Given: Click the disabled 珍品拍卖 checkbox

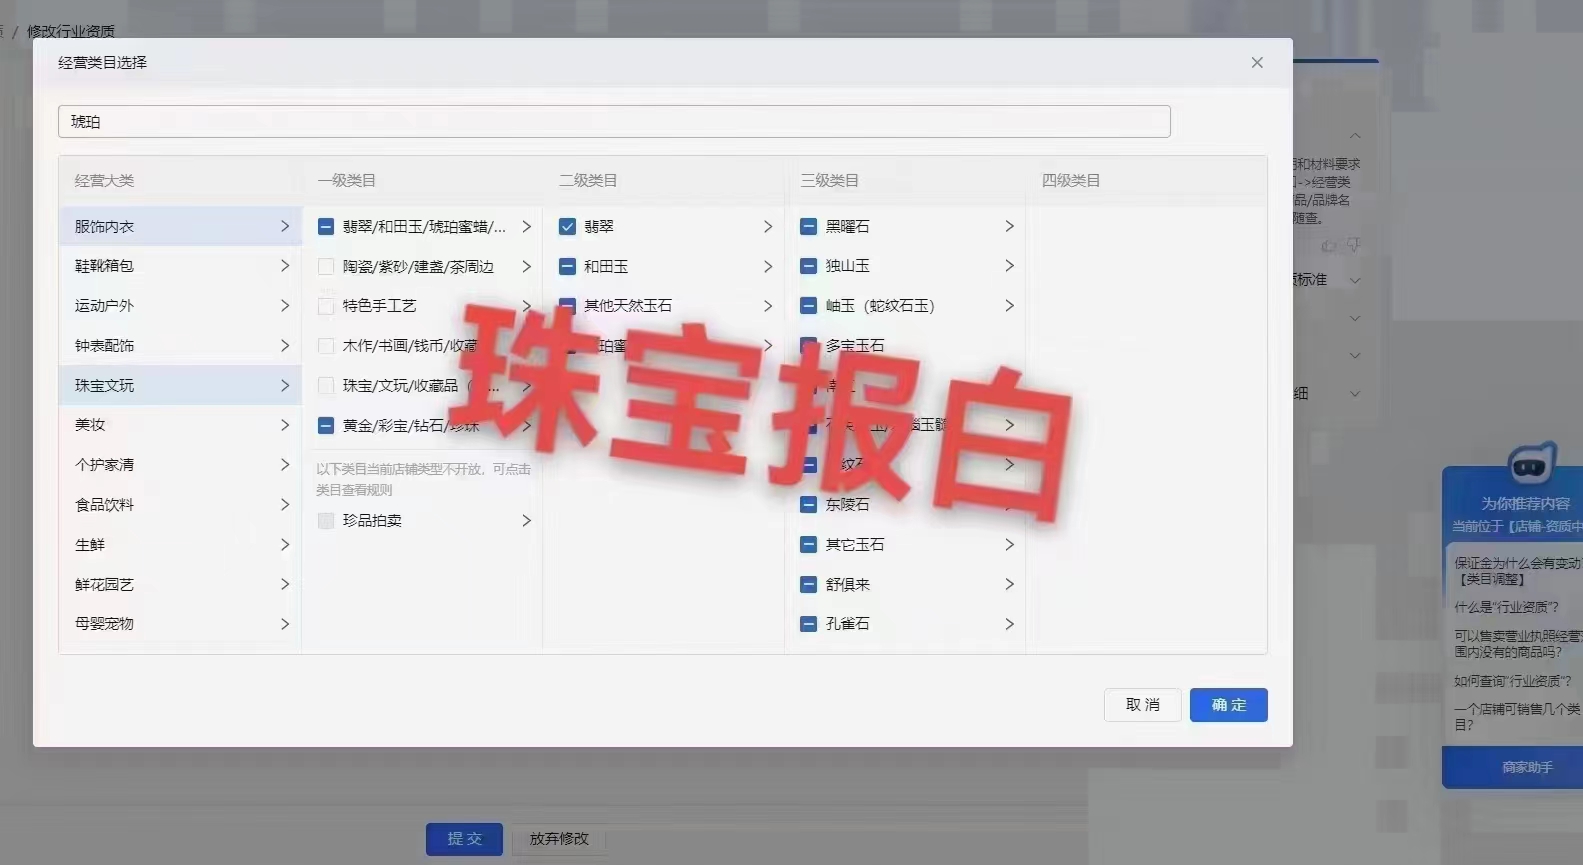Looking at the screenshot, I should pos(326,521).
